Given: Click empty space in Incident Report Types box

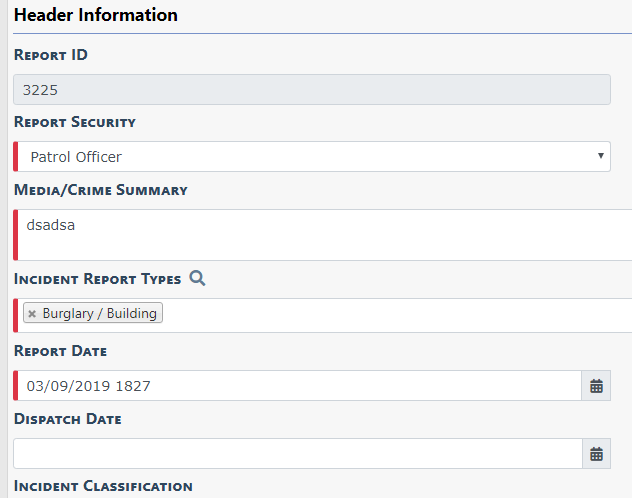Looking at the screenshot, I should [400, 315].
